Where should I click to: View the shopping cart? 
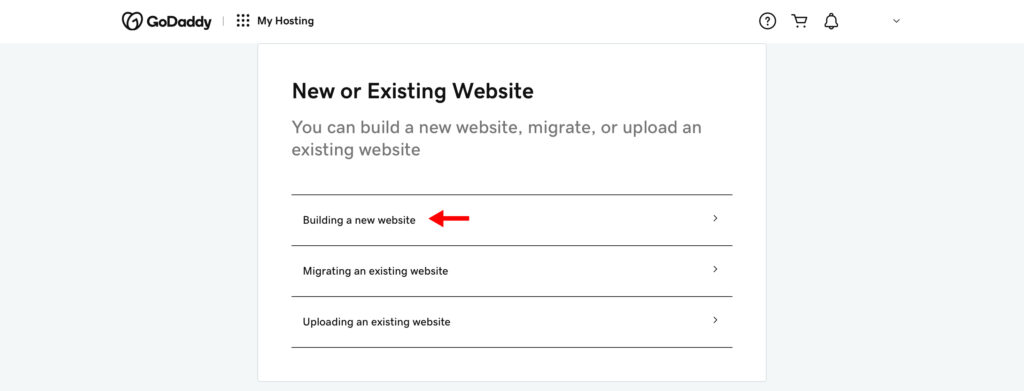point(799,22)
